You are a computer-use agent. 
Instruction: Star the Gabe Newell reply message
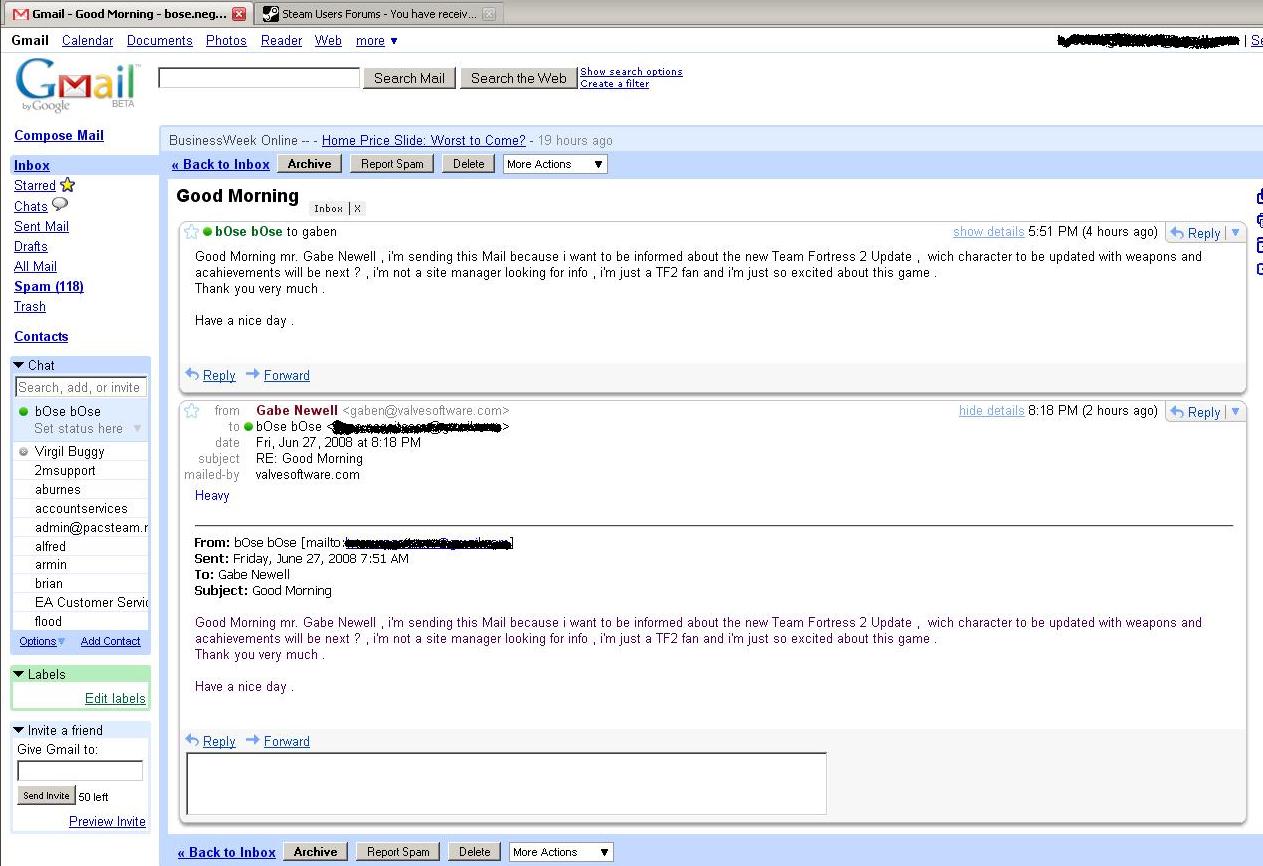[x=192, y=411]
